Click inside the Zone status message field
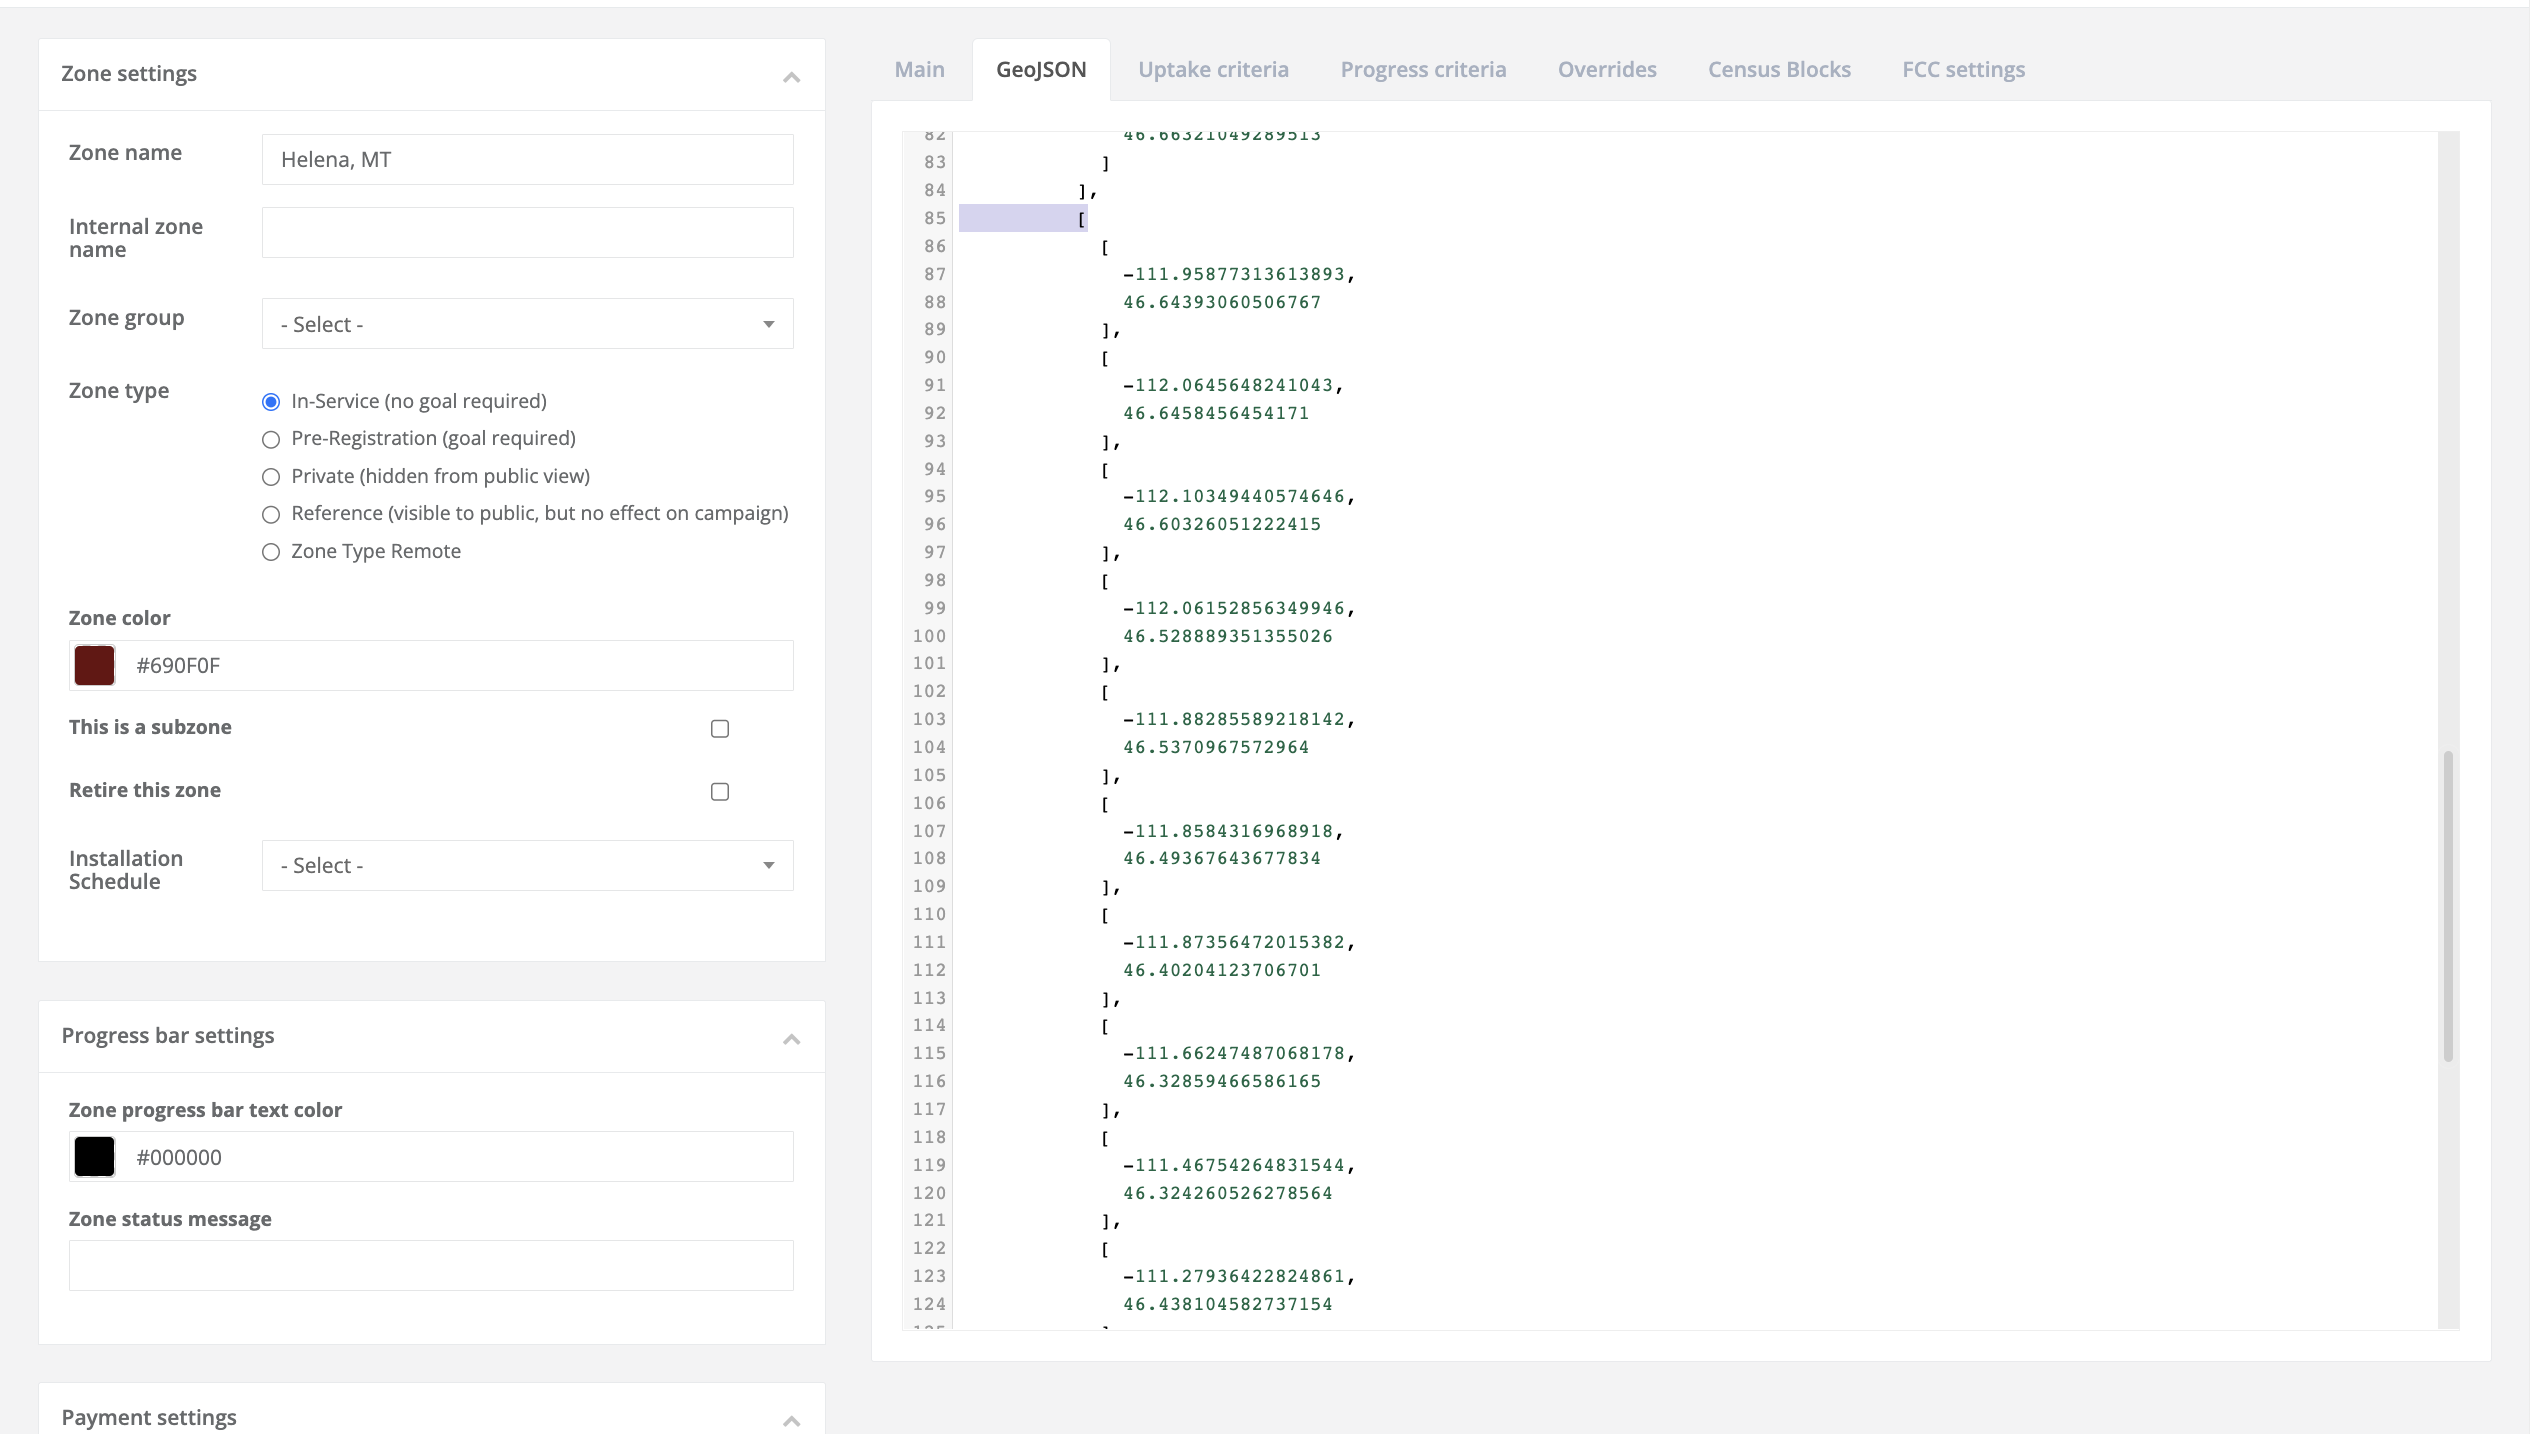 point(430,1264)
